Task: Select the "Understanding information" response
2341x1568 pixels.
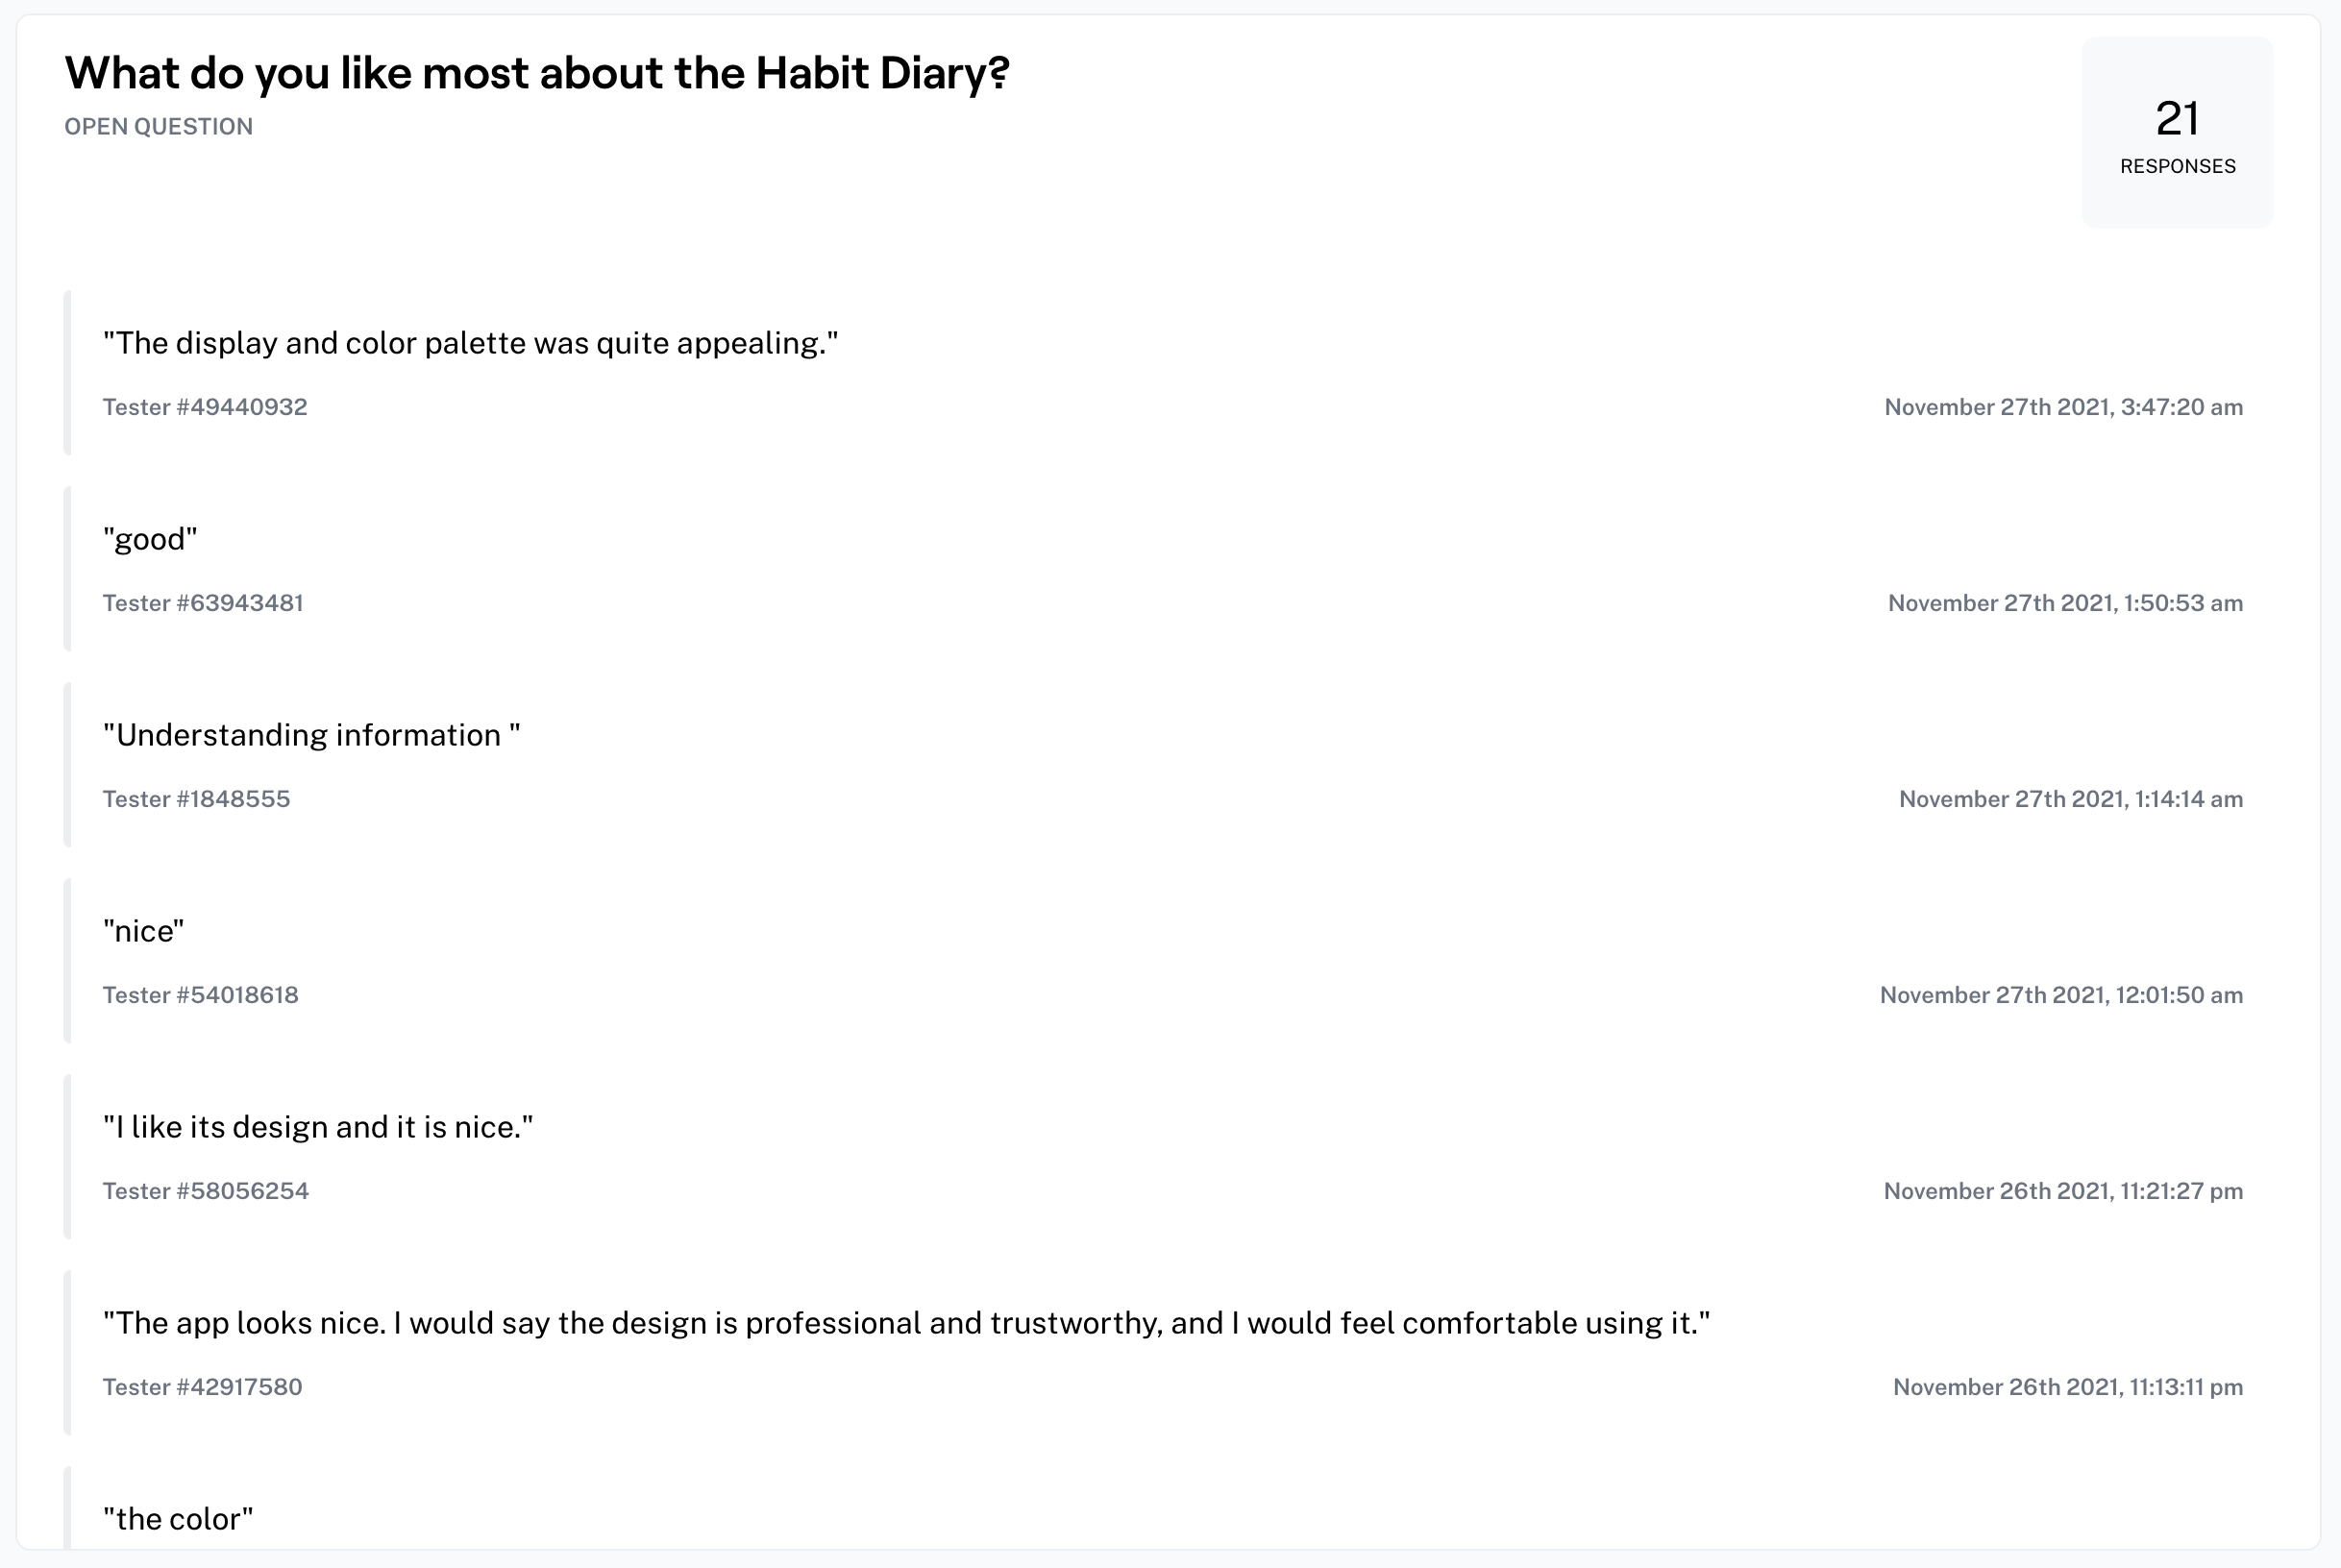Action: coord(311,735)
